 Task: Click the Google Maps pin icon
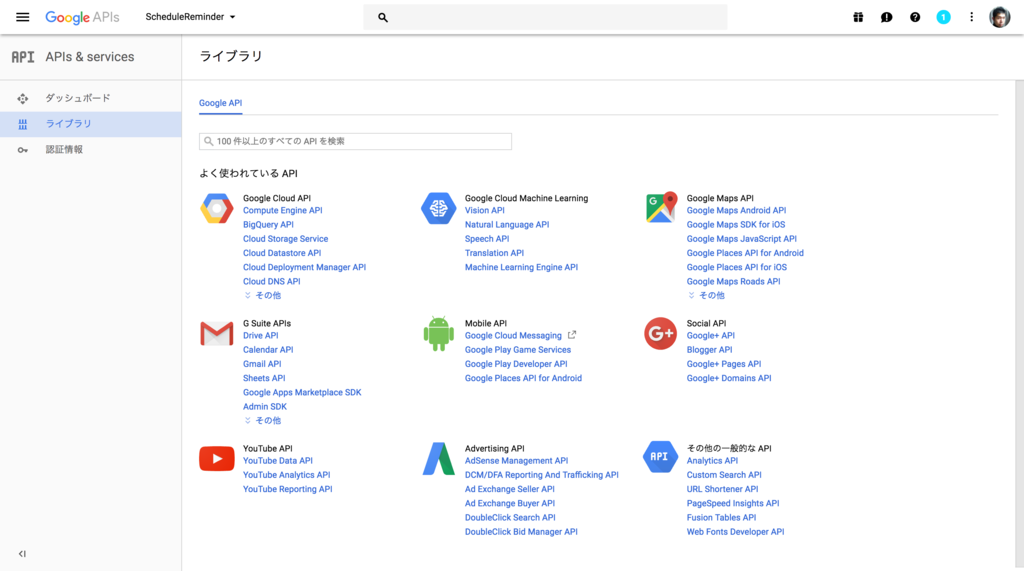(661, 208)
